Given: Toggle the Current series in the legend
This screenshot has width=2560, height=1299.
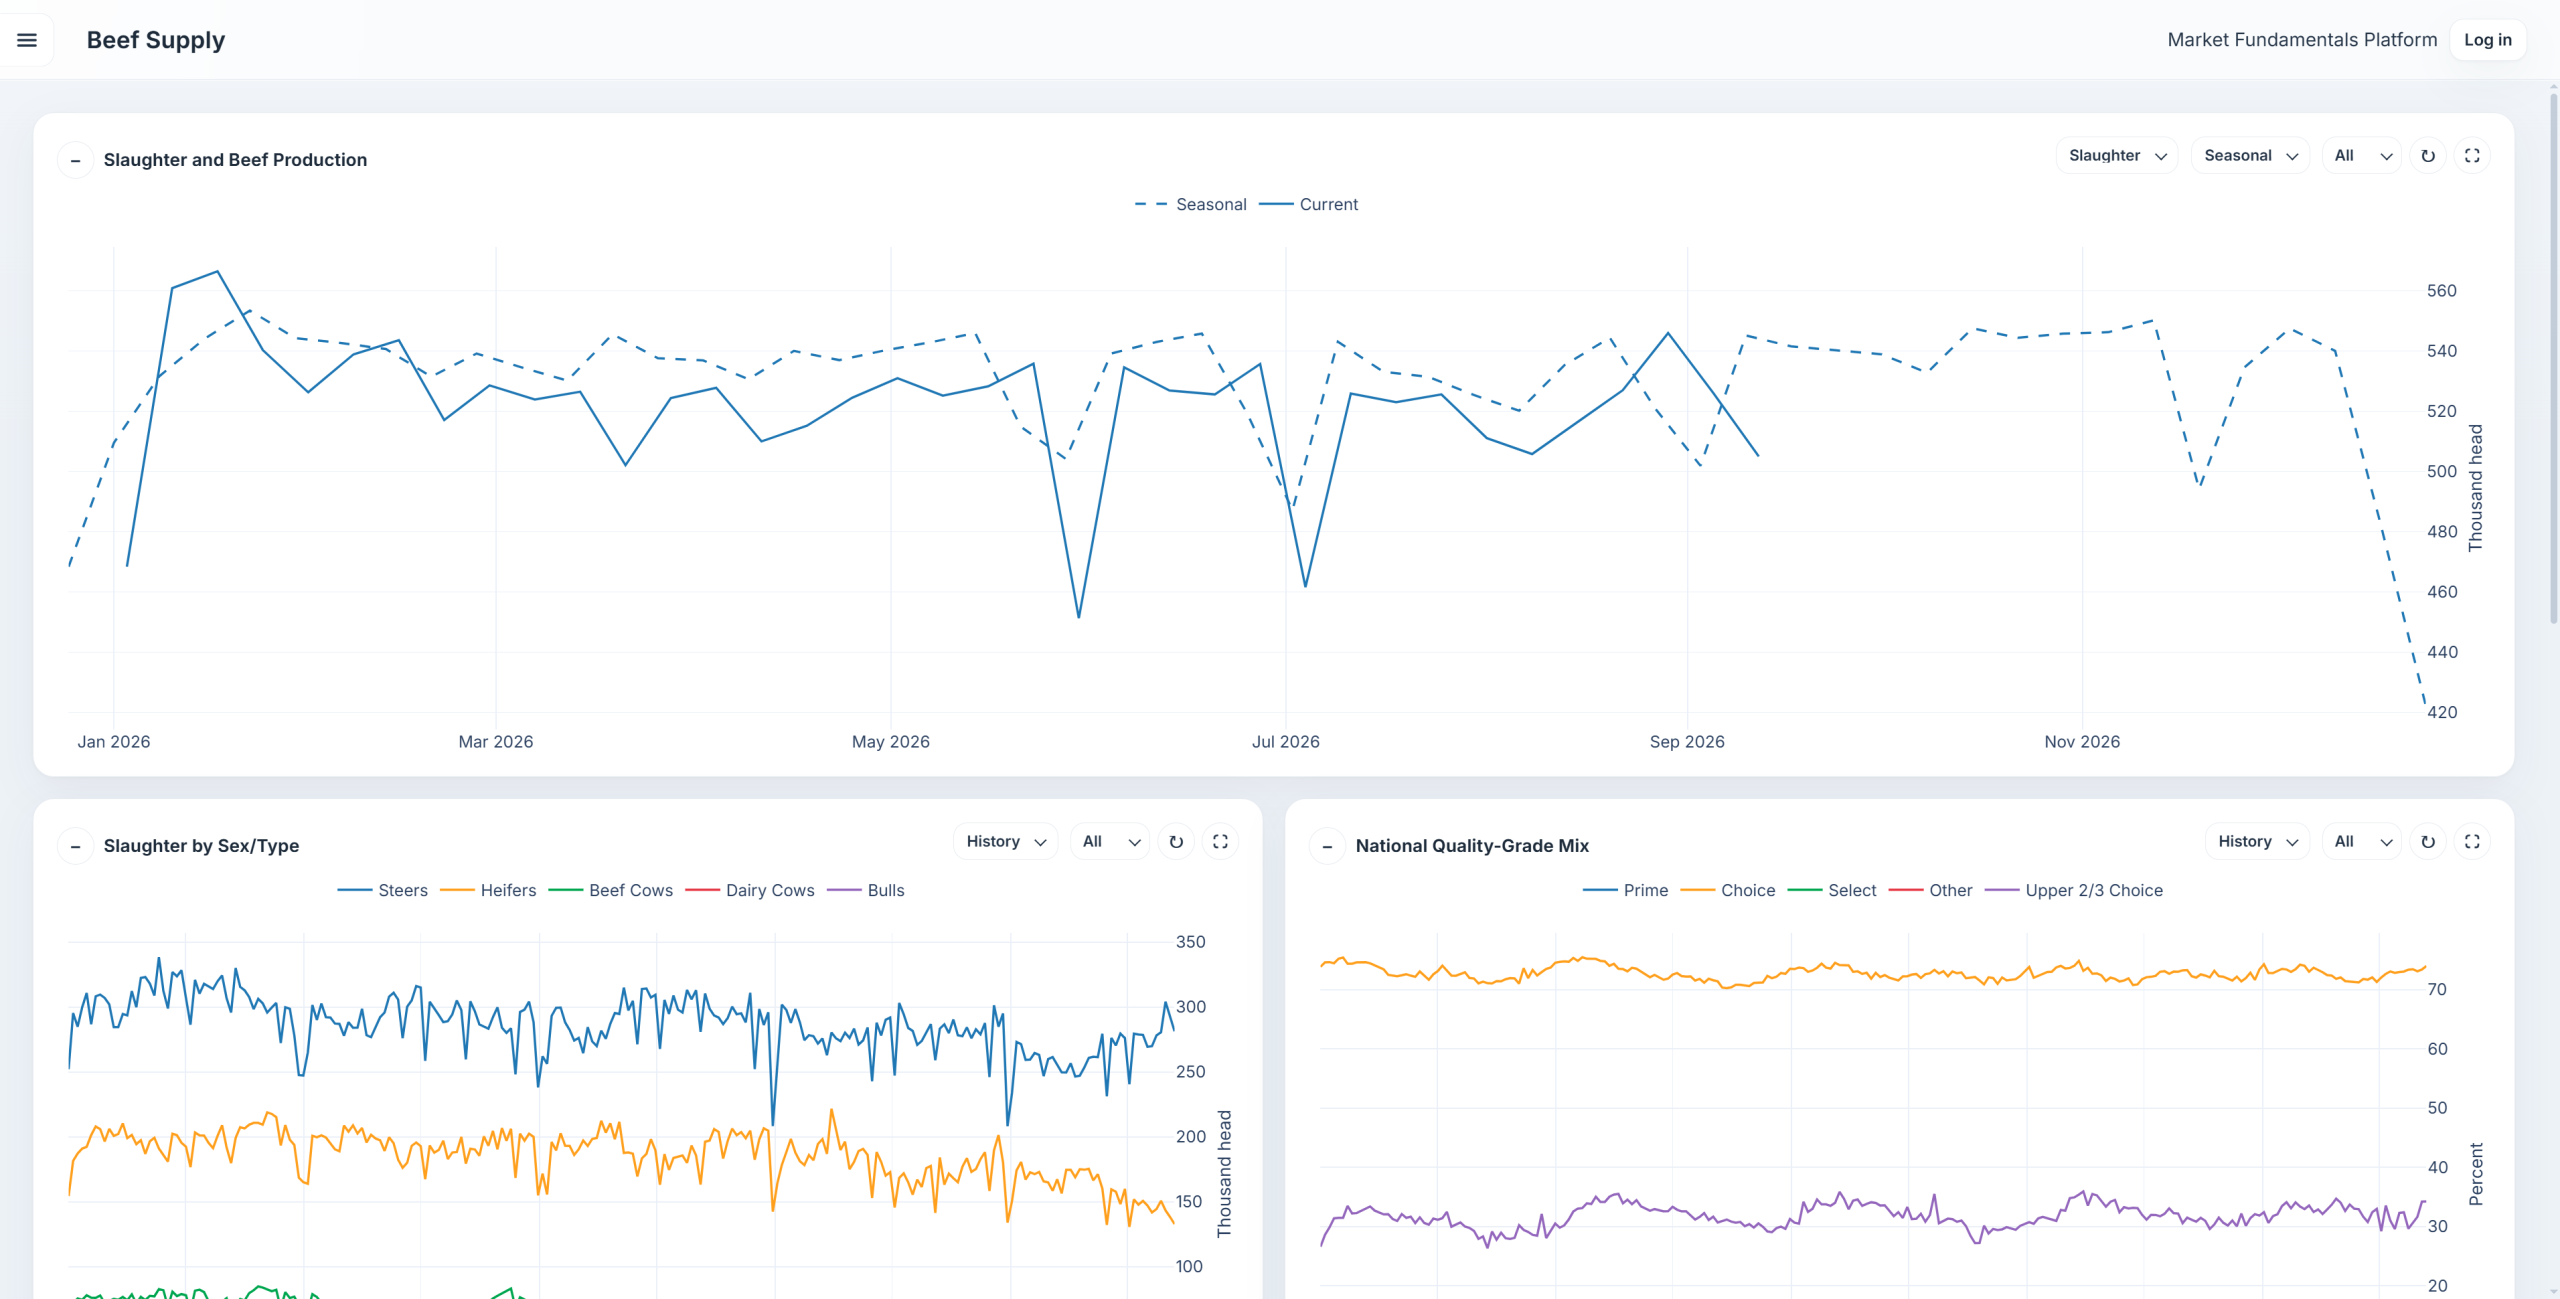Looking at the screenshot, I should 1308,204.
